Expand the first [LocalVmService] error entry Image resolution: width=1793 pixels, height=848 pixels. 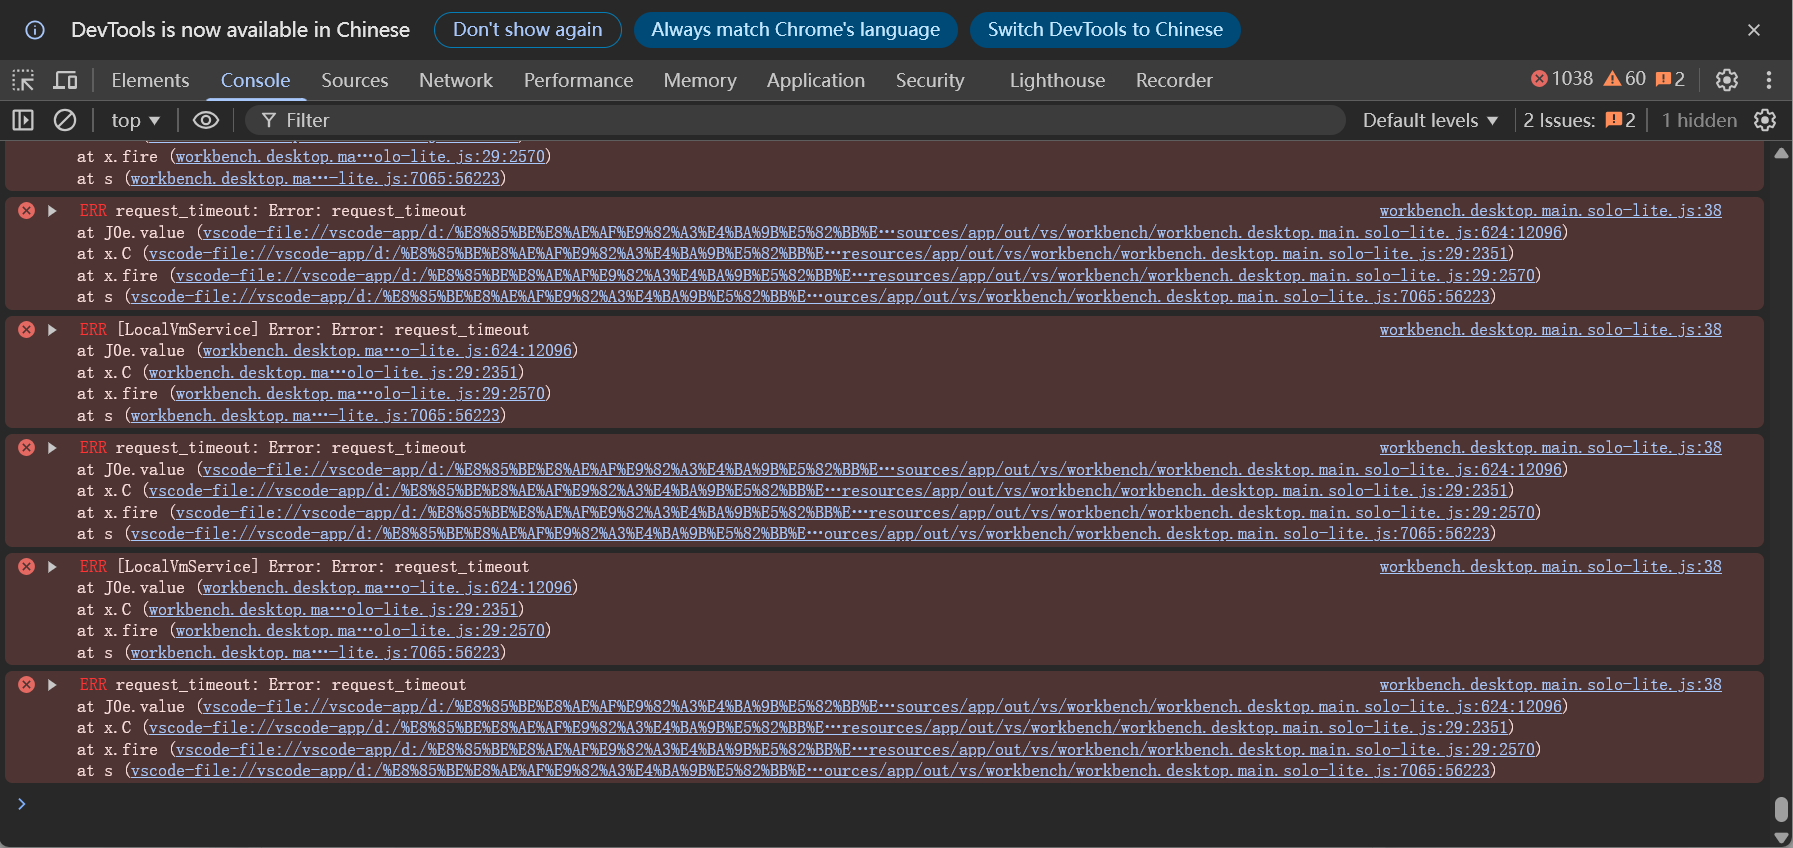click(52, 330)
